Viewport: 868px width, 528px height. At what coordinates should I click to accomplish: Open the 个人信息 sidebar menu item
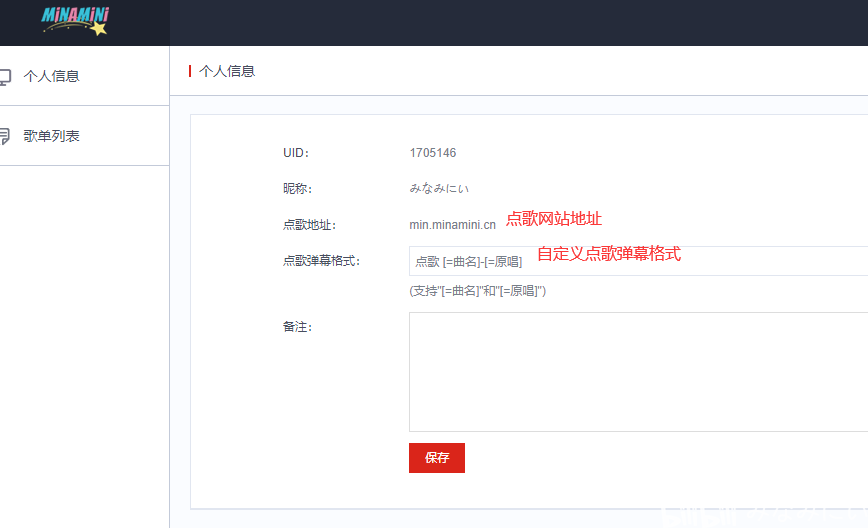point(84,76)
